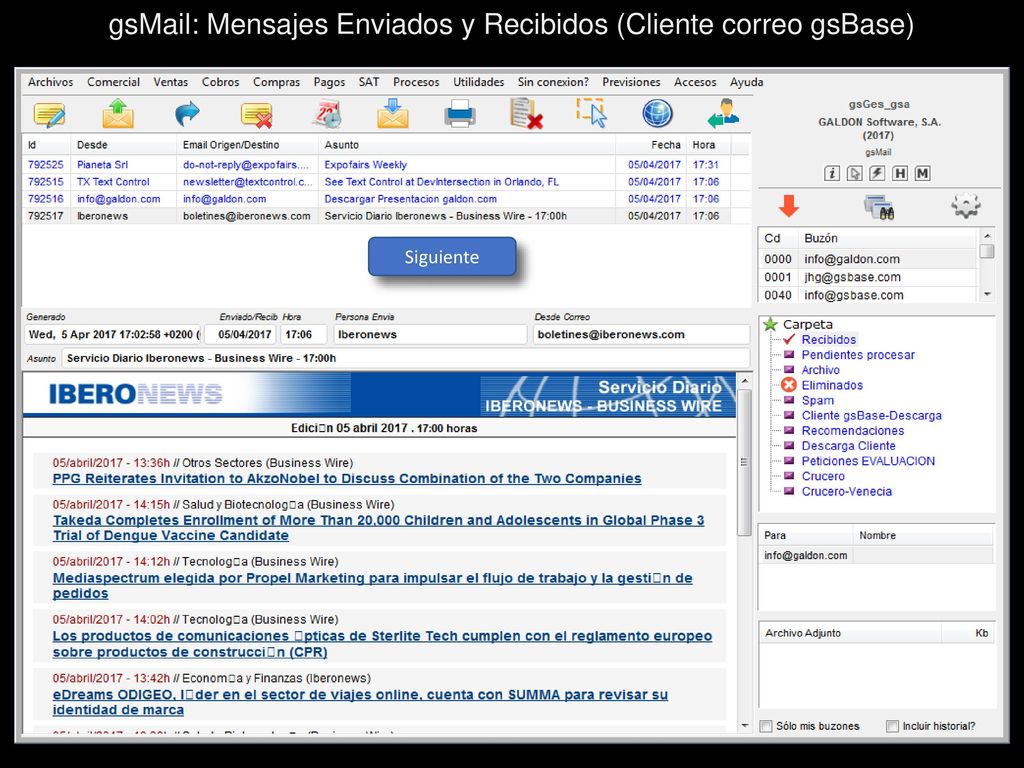Select the Crucero-Venecia folder
Image resolution: width=1024 pixels, height=768 pixels.
point(846,491)
